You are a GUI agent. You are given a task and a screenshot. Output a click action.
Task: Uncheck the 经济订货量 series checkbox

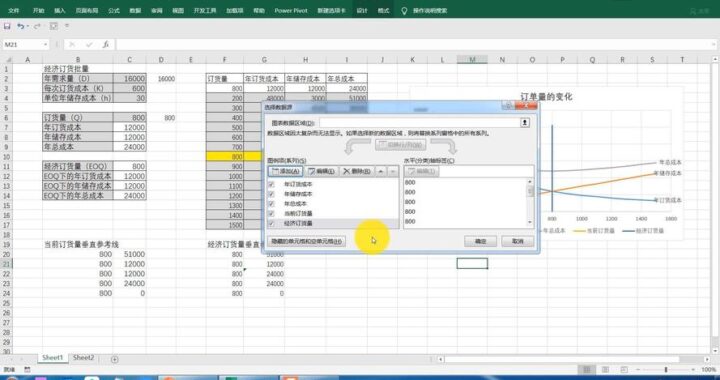[x=271, y=223]
